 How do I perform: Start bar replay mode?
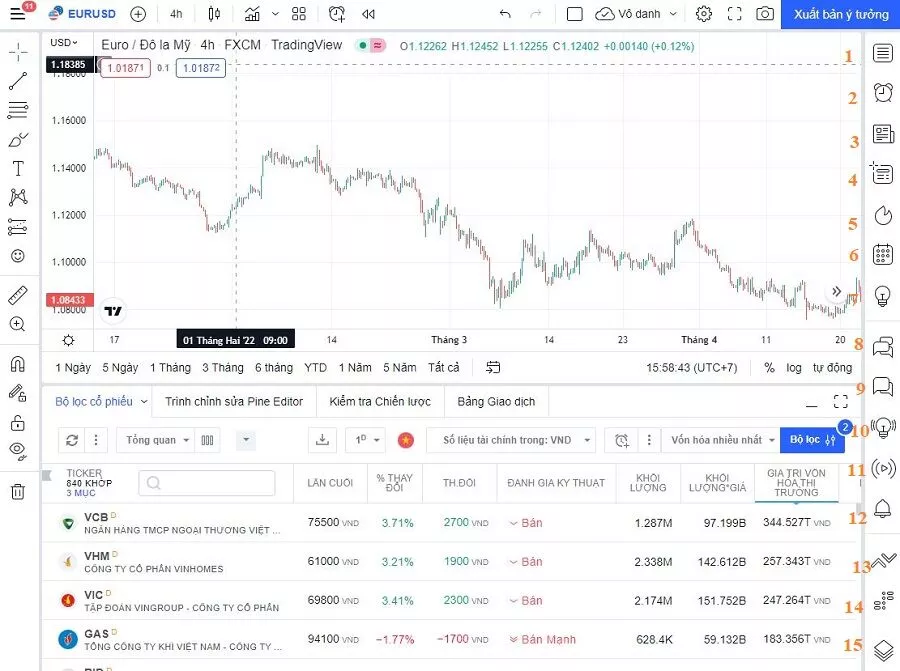(x=368, y=14)
